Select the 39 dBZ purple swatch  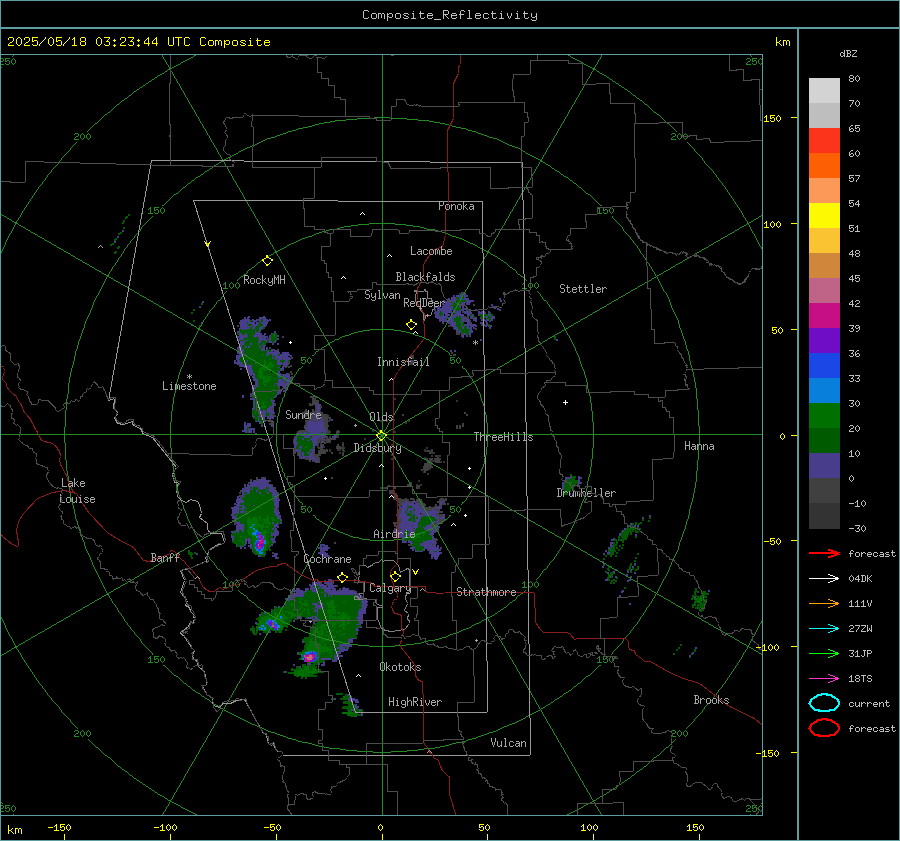pyautogui.click(x=824, y=341)
